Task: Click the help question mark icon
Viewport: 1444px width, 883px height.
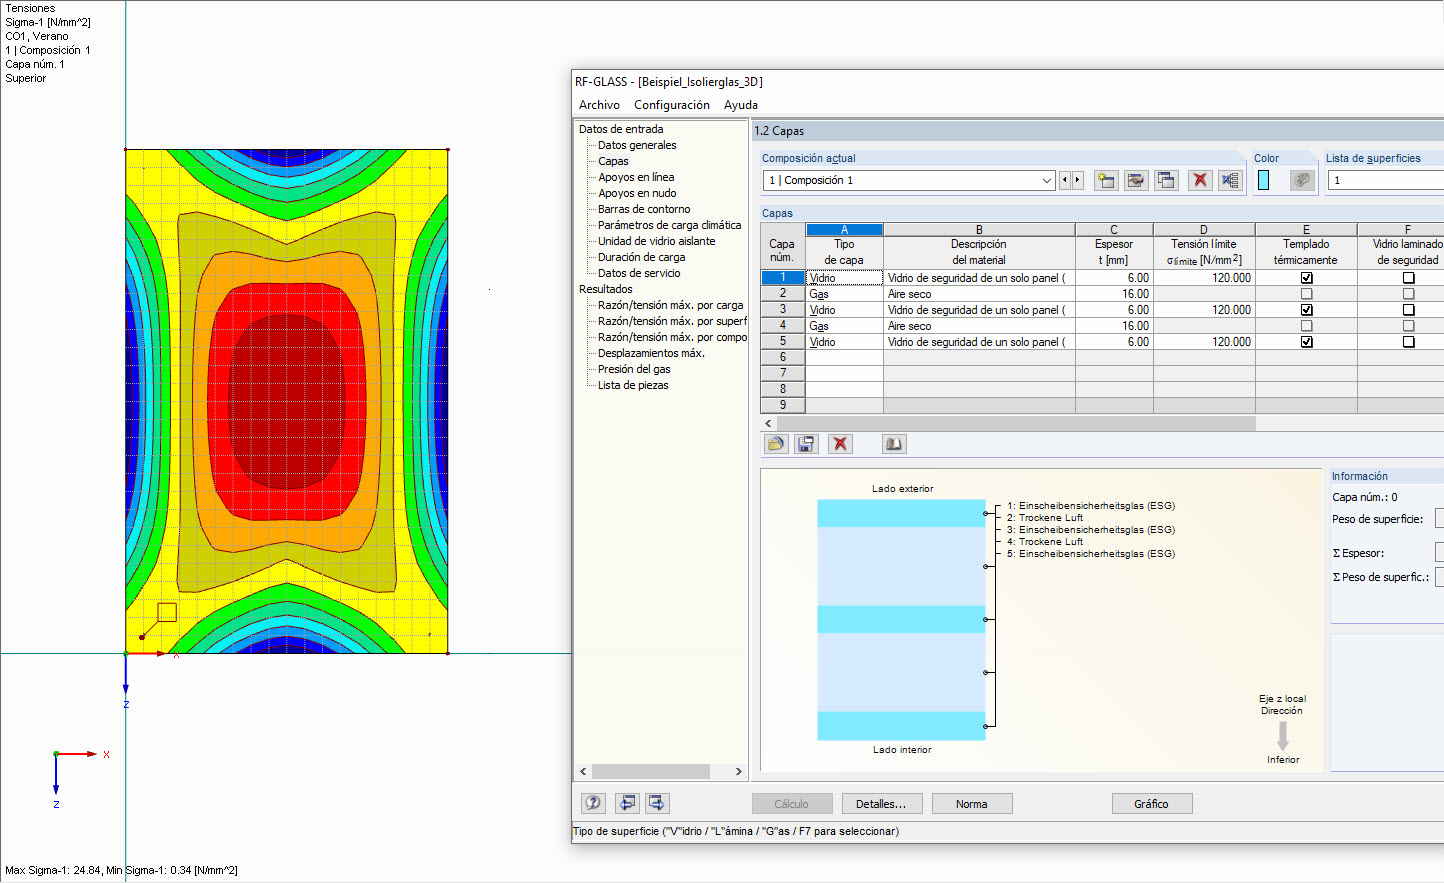Action: [593, 803]
